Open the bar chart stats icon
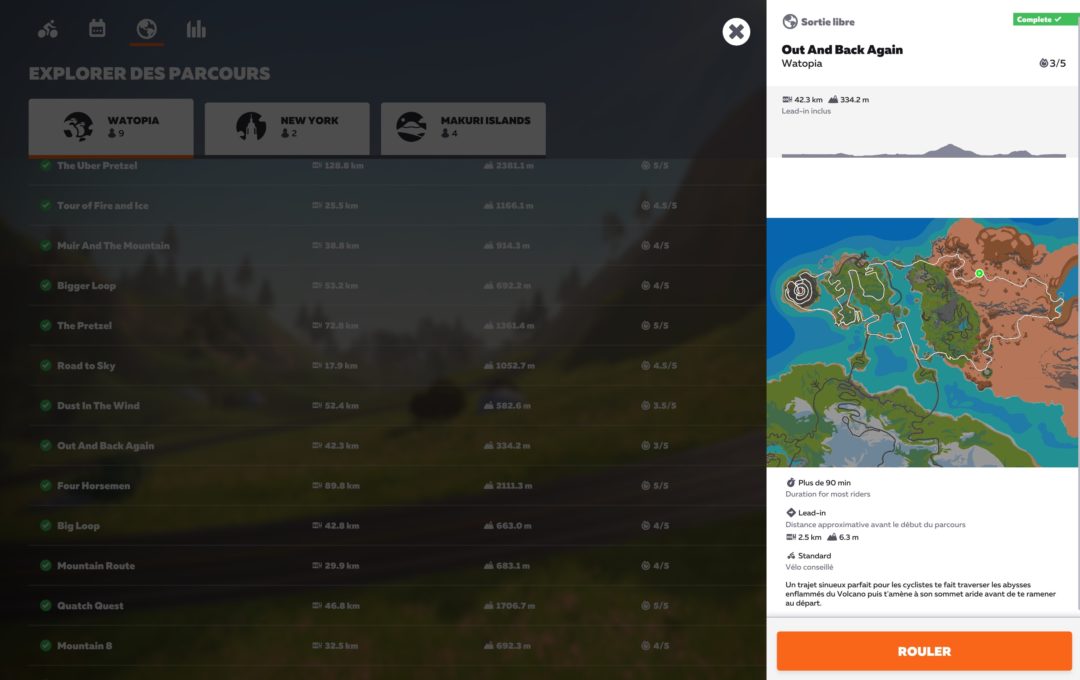Viewport: 1080px width, 680px height. (x=196, y=28)
